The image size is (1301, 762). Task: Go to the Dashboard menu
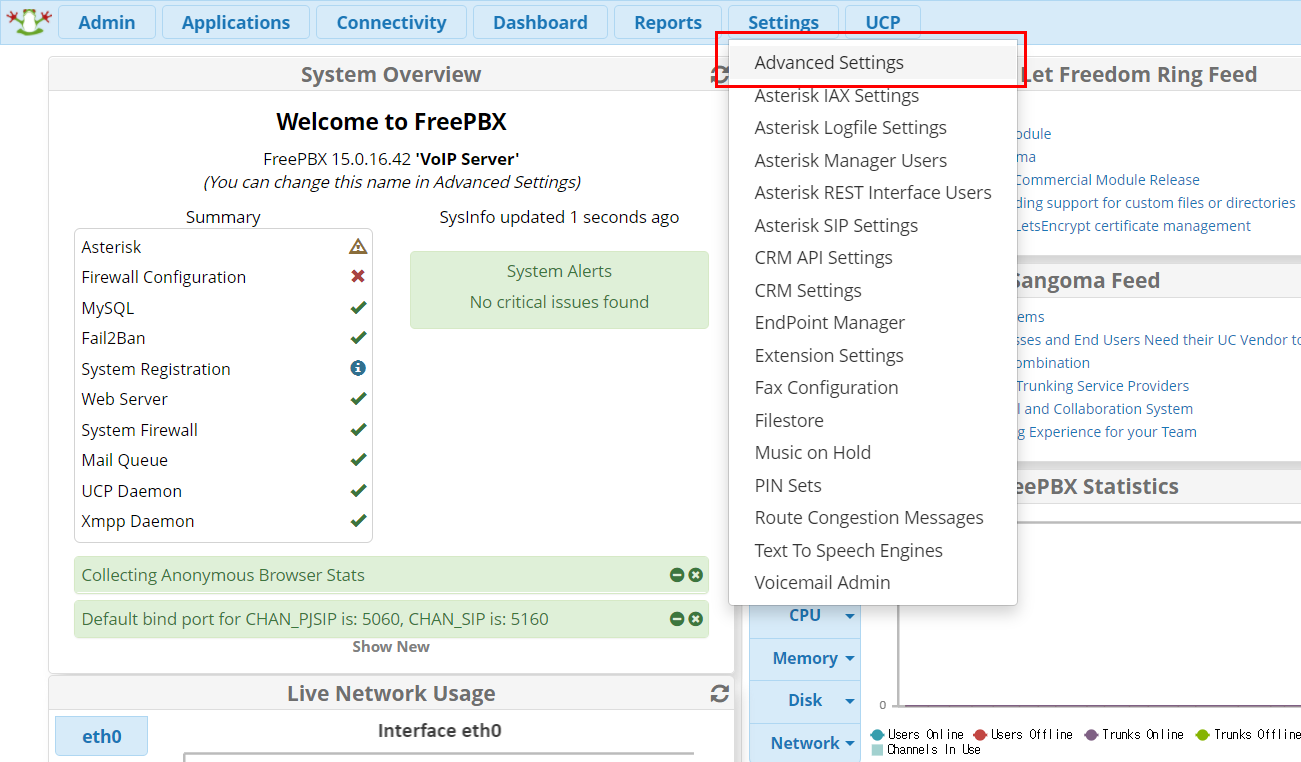pyautogui.click(x=540, y=22)
